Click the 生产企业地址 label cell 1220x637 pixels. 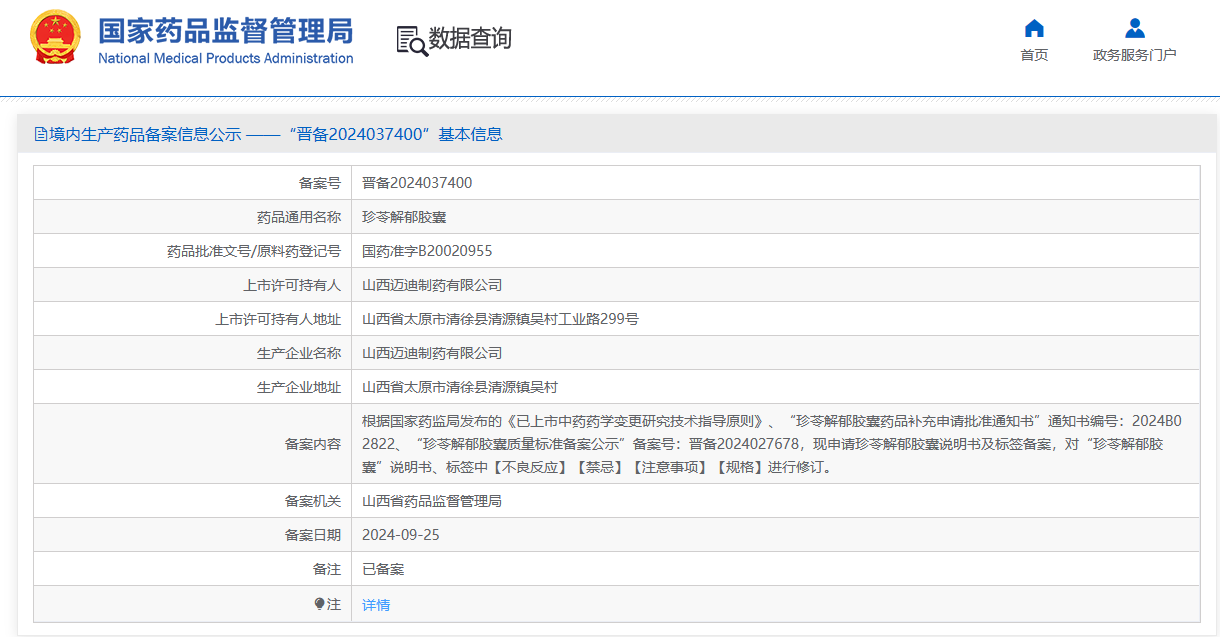coord(193,387)
